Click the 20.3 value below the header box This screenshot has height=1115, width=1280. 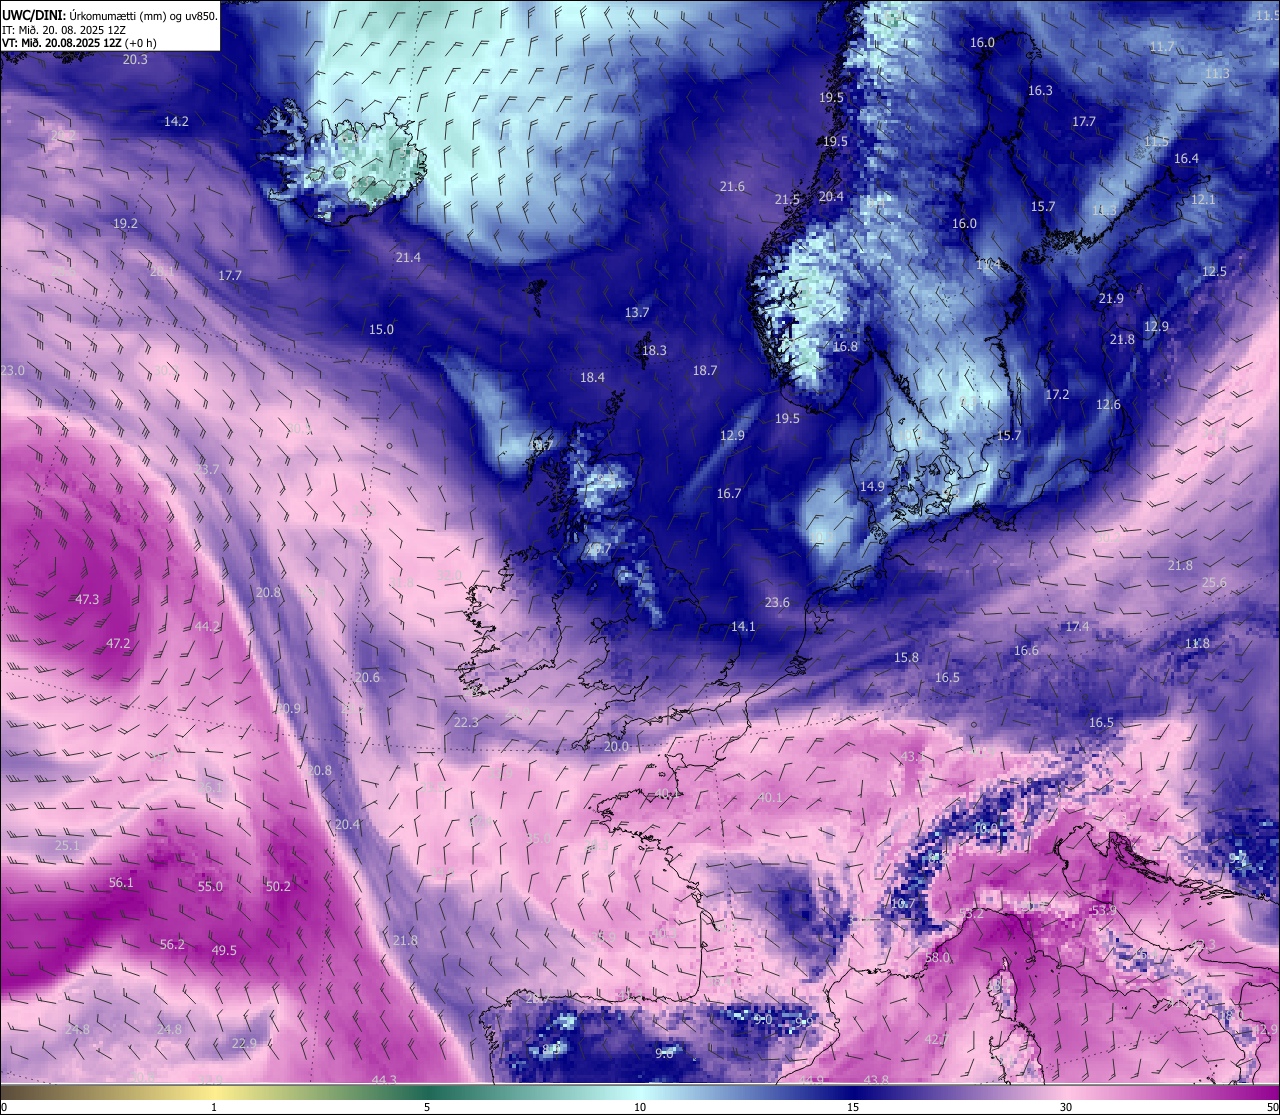(x=135, y=59)
